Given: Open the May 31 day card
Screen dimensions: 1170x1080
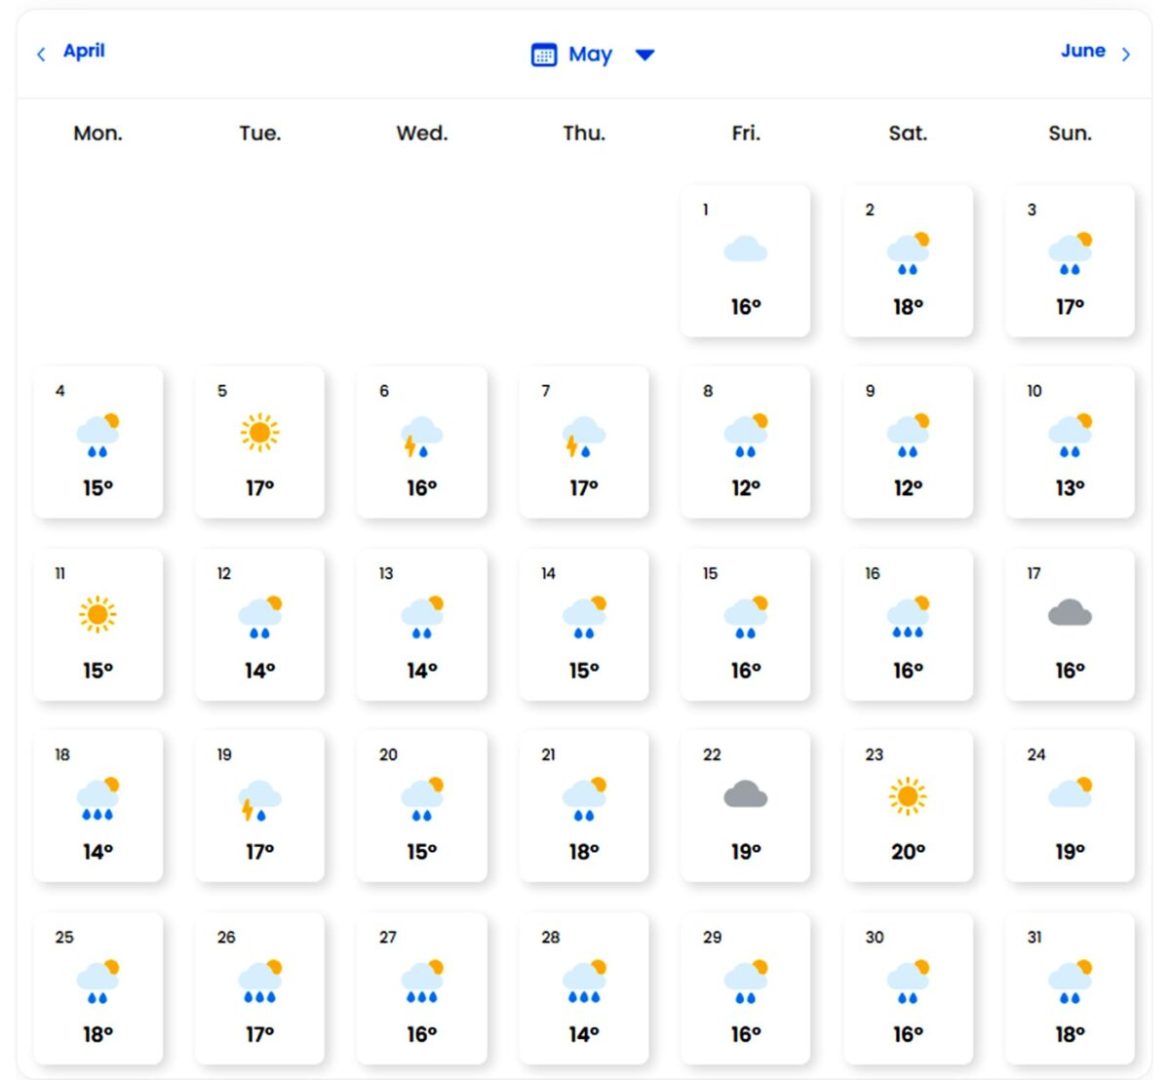Looking at the screenshot, I should click(x=1069, y=988).
